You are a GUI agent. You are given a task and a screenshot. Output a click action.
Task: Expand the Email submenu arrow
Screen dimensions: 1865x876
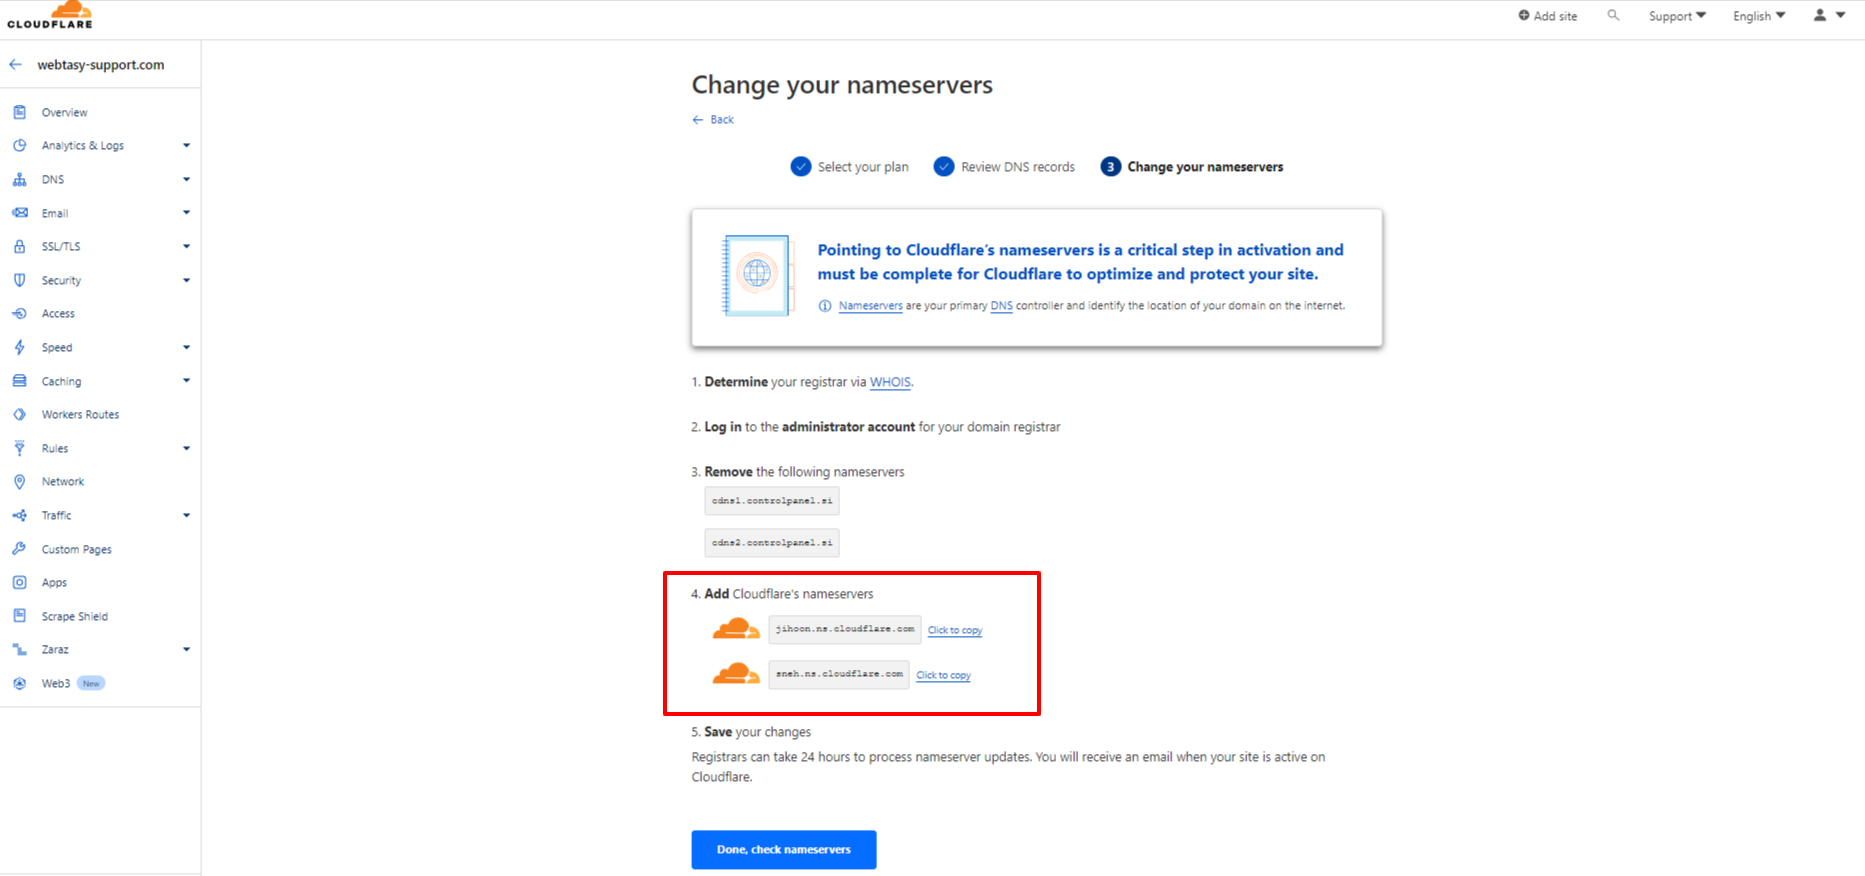[x=186, y=213]
